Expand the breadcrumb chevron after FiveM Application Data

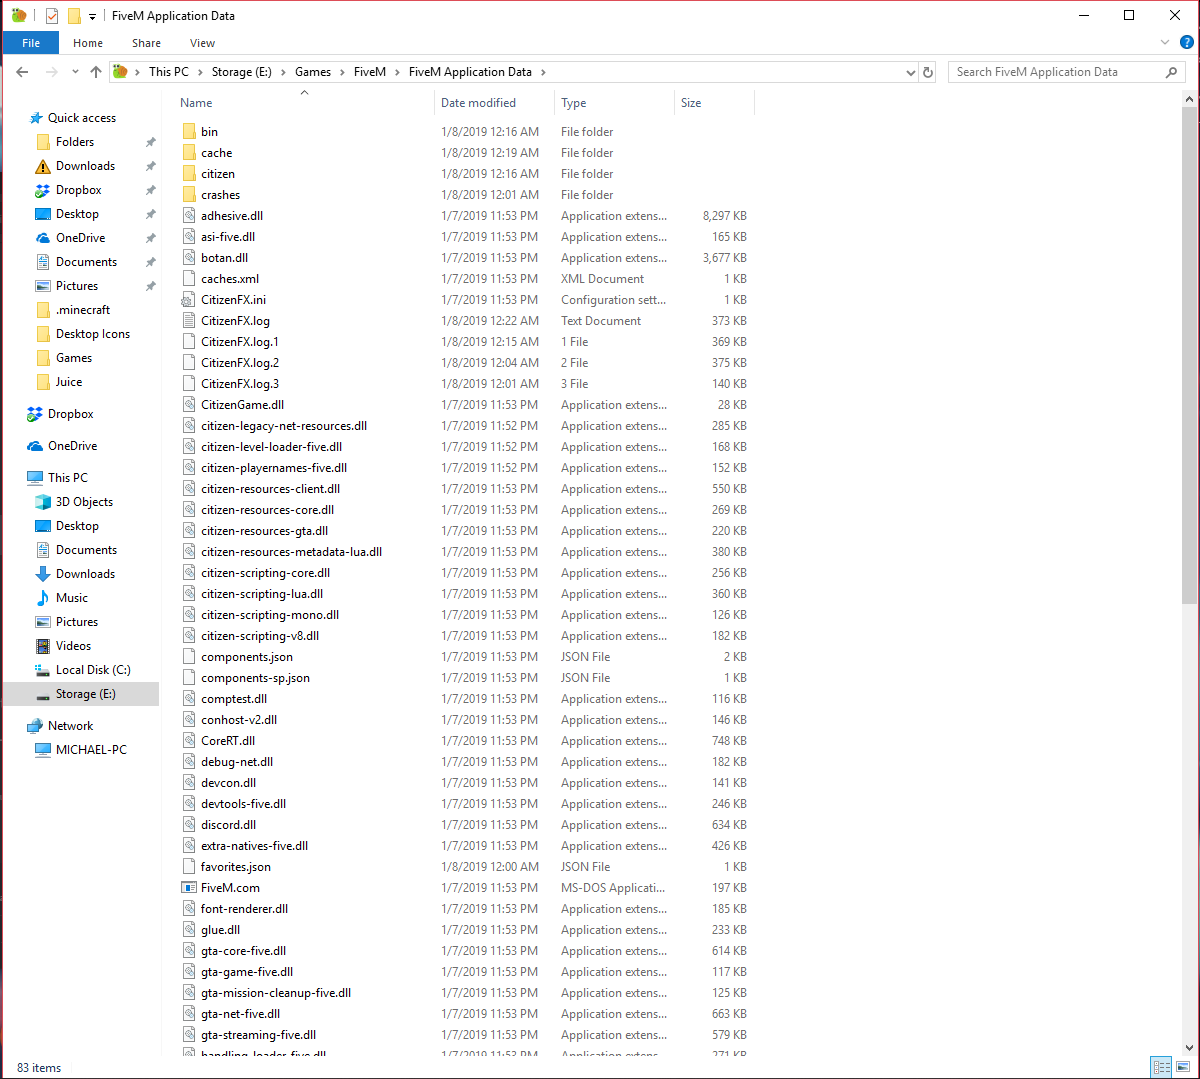(543, 72)
